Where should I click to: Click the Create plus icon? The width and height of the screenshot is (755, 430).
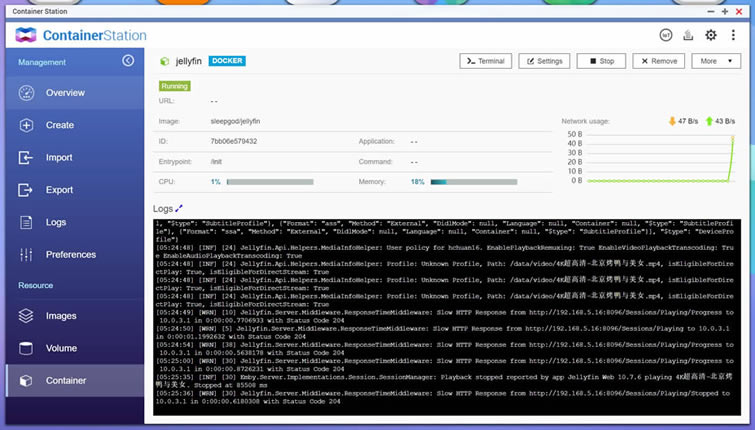[26, 125]
